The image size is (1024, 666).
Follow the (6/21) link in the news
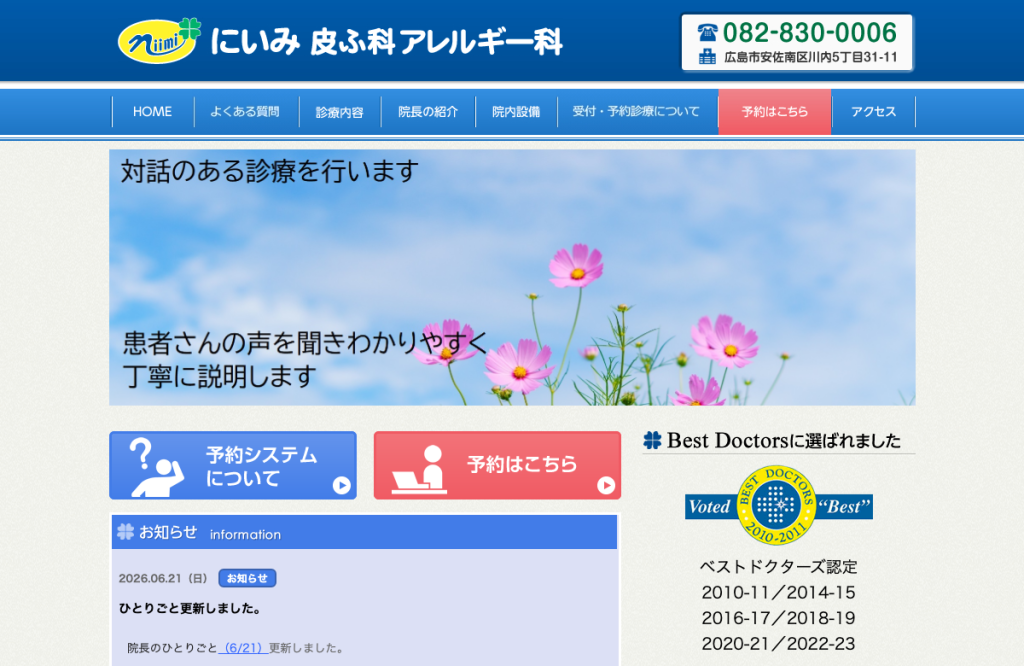tap(243, 648)
